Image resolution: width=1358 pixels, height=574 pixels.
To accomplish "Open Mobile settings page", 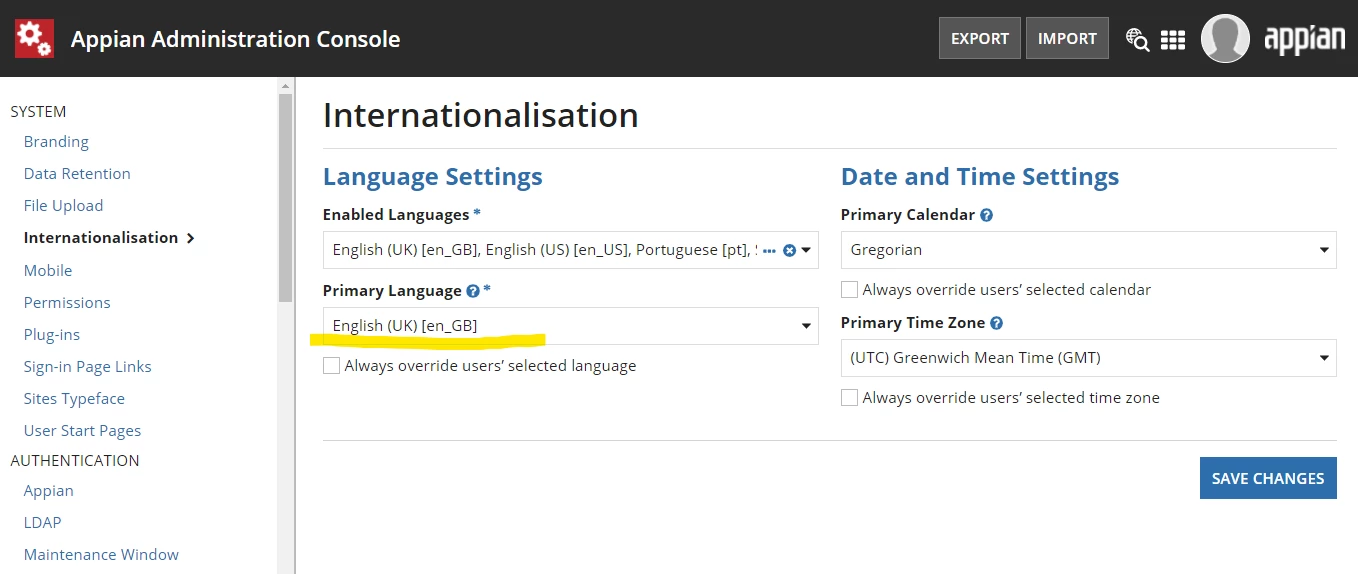I will 48,271.
